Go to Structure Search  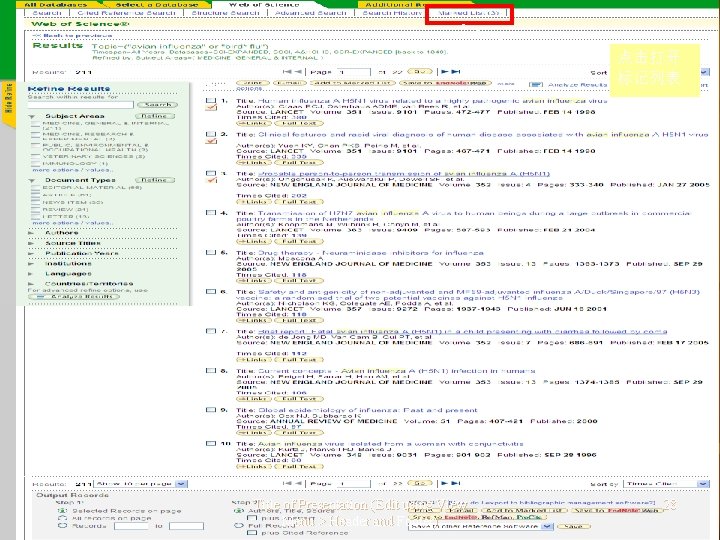tap(225, 13)
